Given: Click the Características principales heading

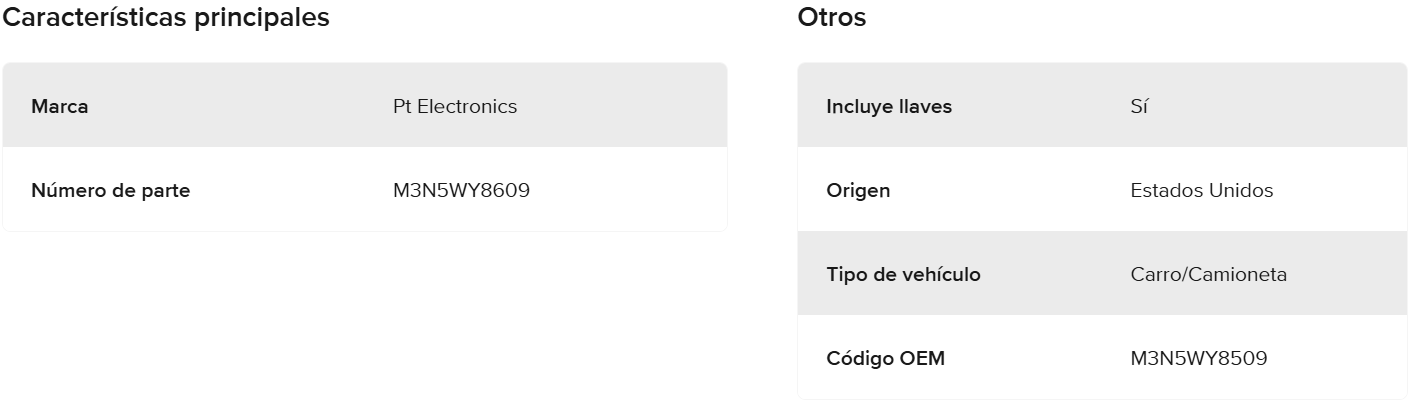Looking at the screenshot, I should click(x=167, y=18).
